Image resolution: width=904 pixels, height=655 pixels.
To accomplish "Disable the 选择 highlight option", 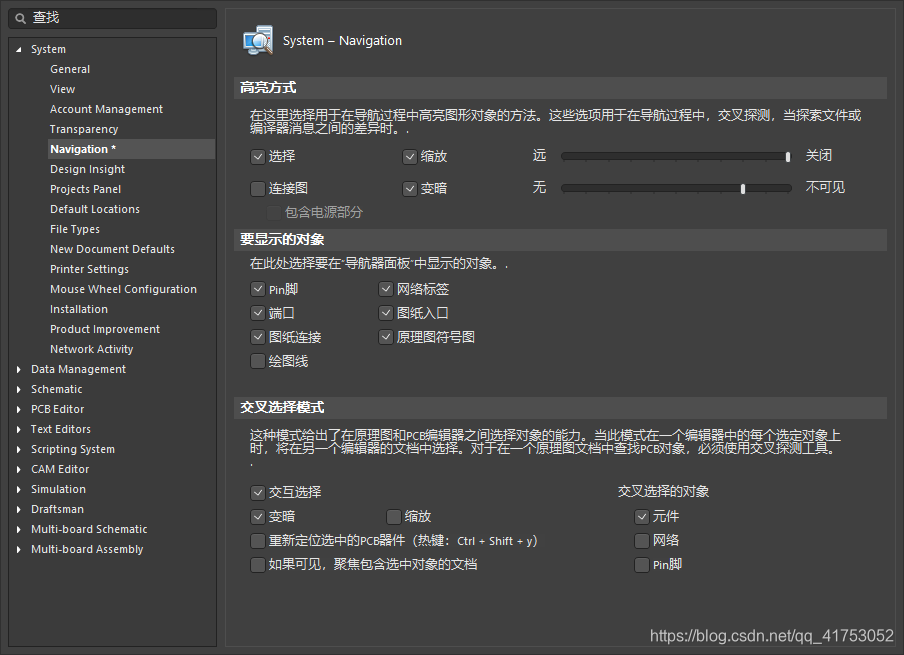I will (257, 156).
